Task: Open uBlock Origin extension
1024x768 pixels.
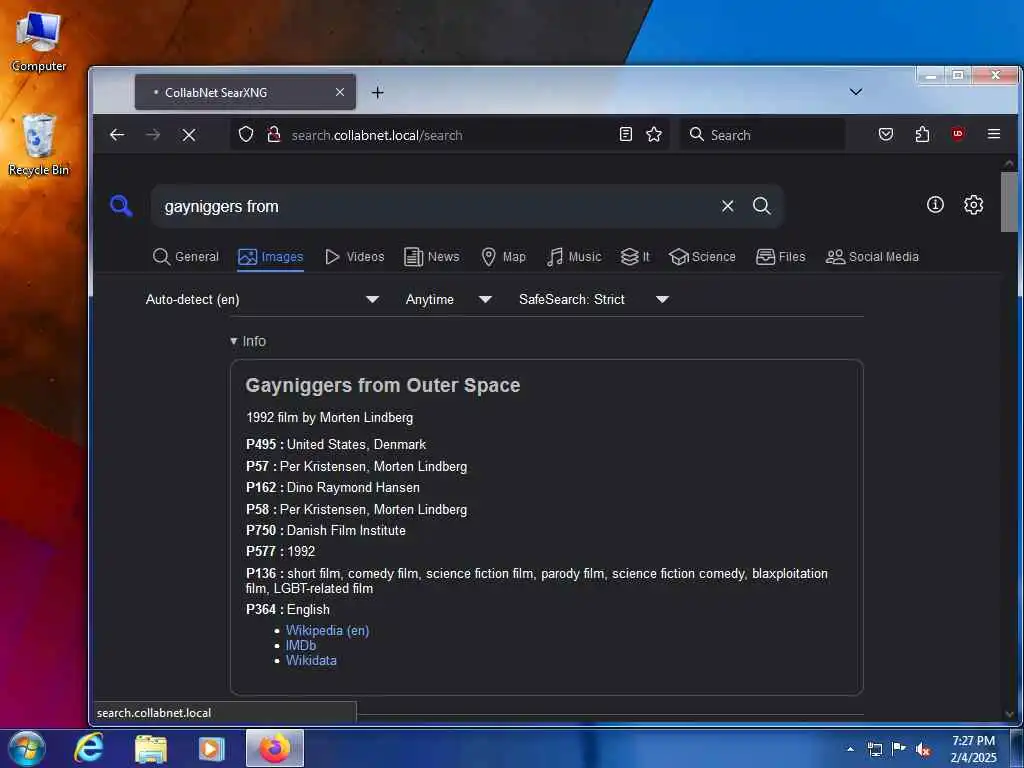Action: click(x=958, y=134)
